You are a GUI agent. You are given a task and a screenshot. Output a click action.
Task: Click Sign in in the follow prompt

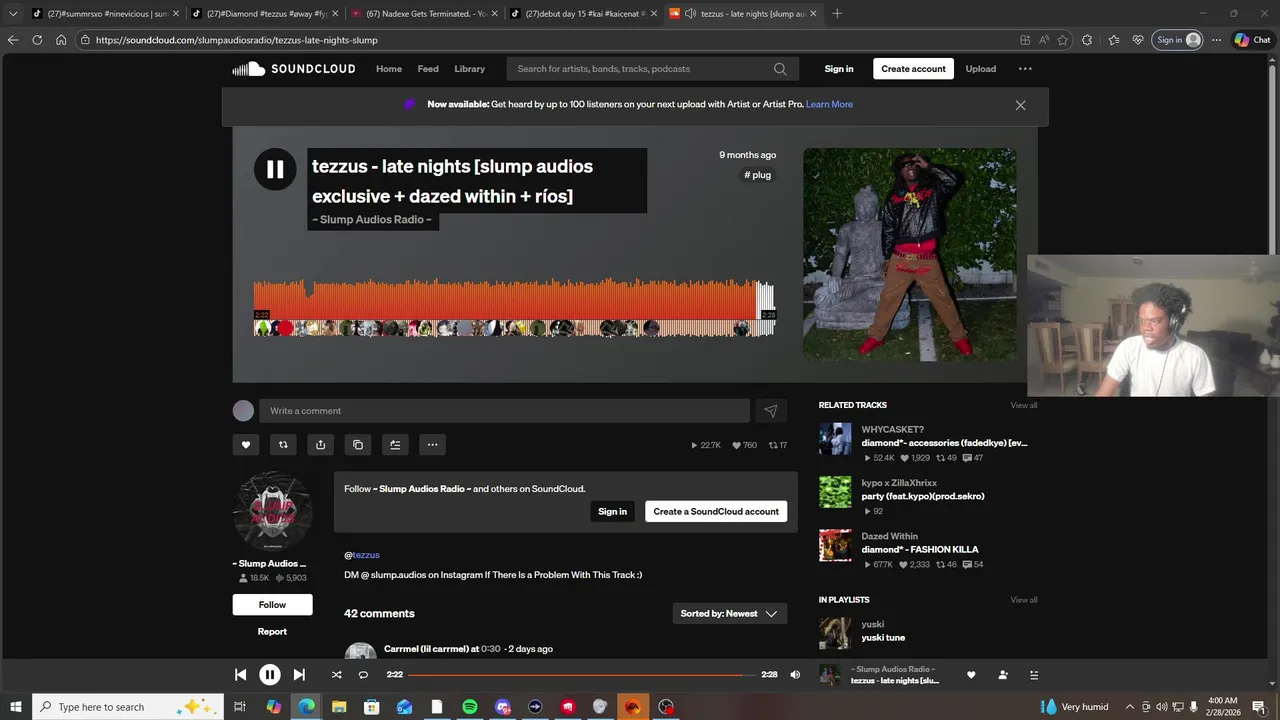pyautogui.click(x=612, y=512)
